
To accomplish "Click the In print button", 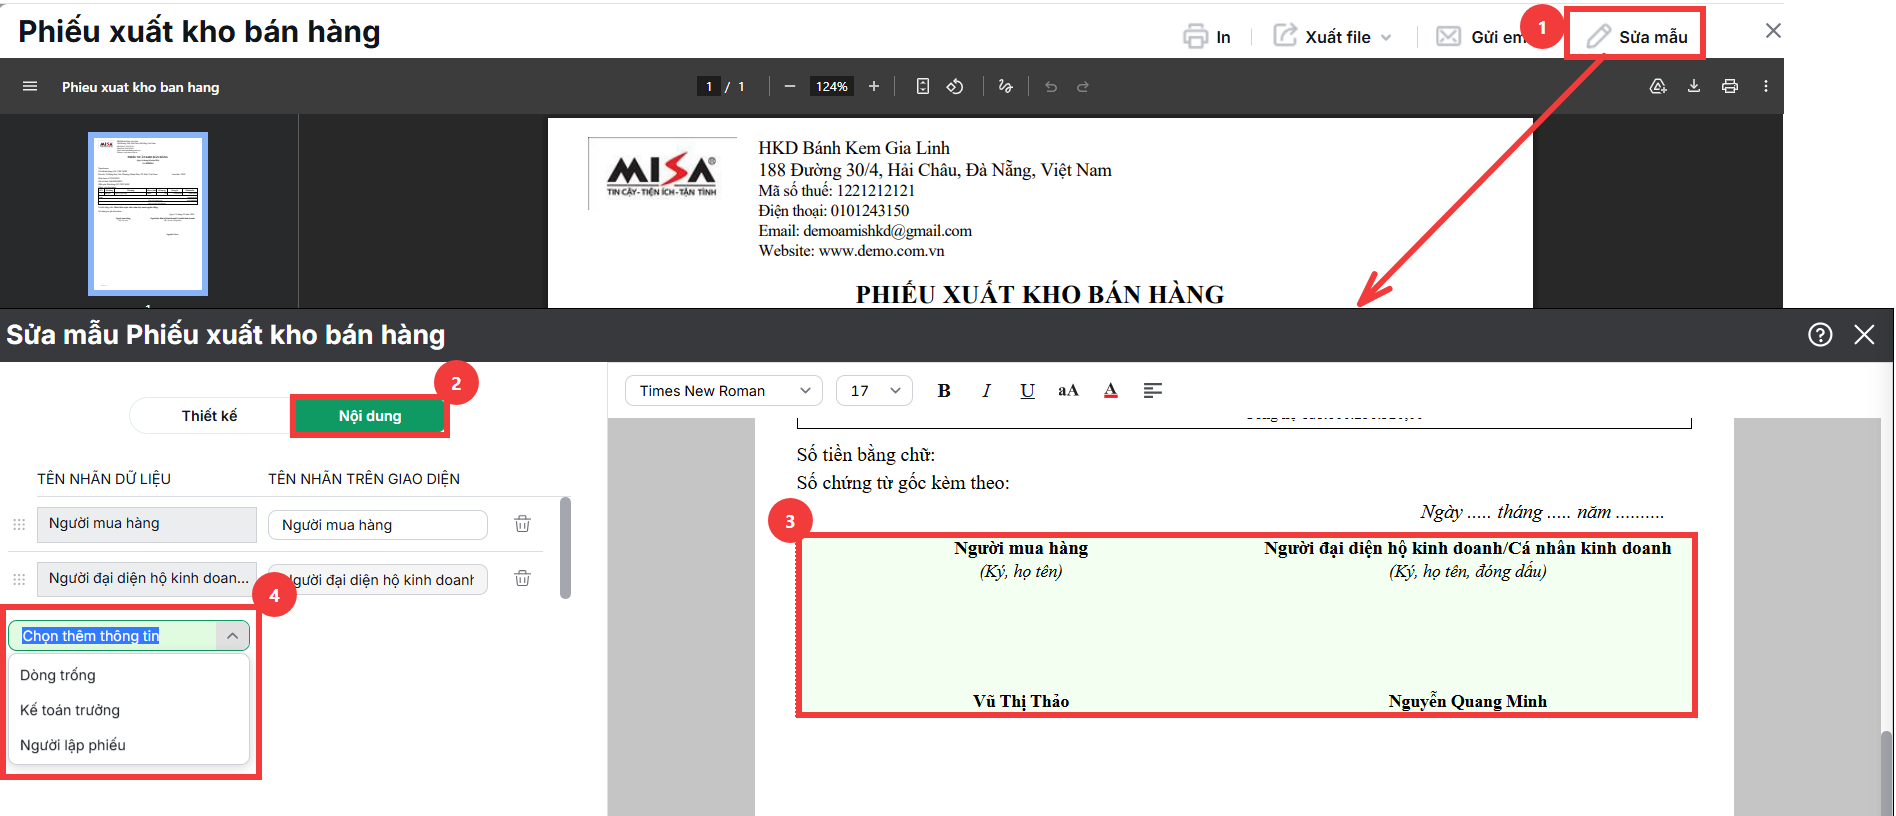I will (1207, 37).
